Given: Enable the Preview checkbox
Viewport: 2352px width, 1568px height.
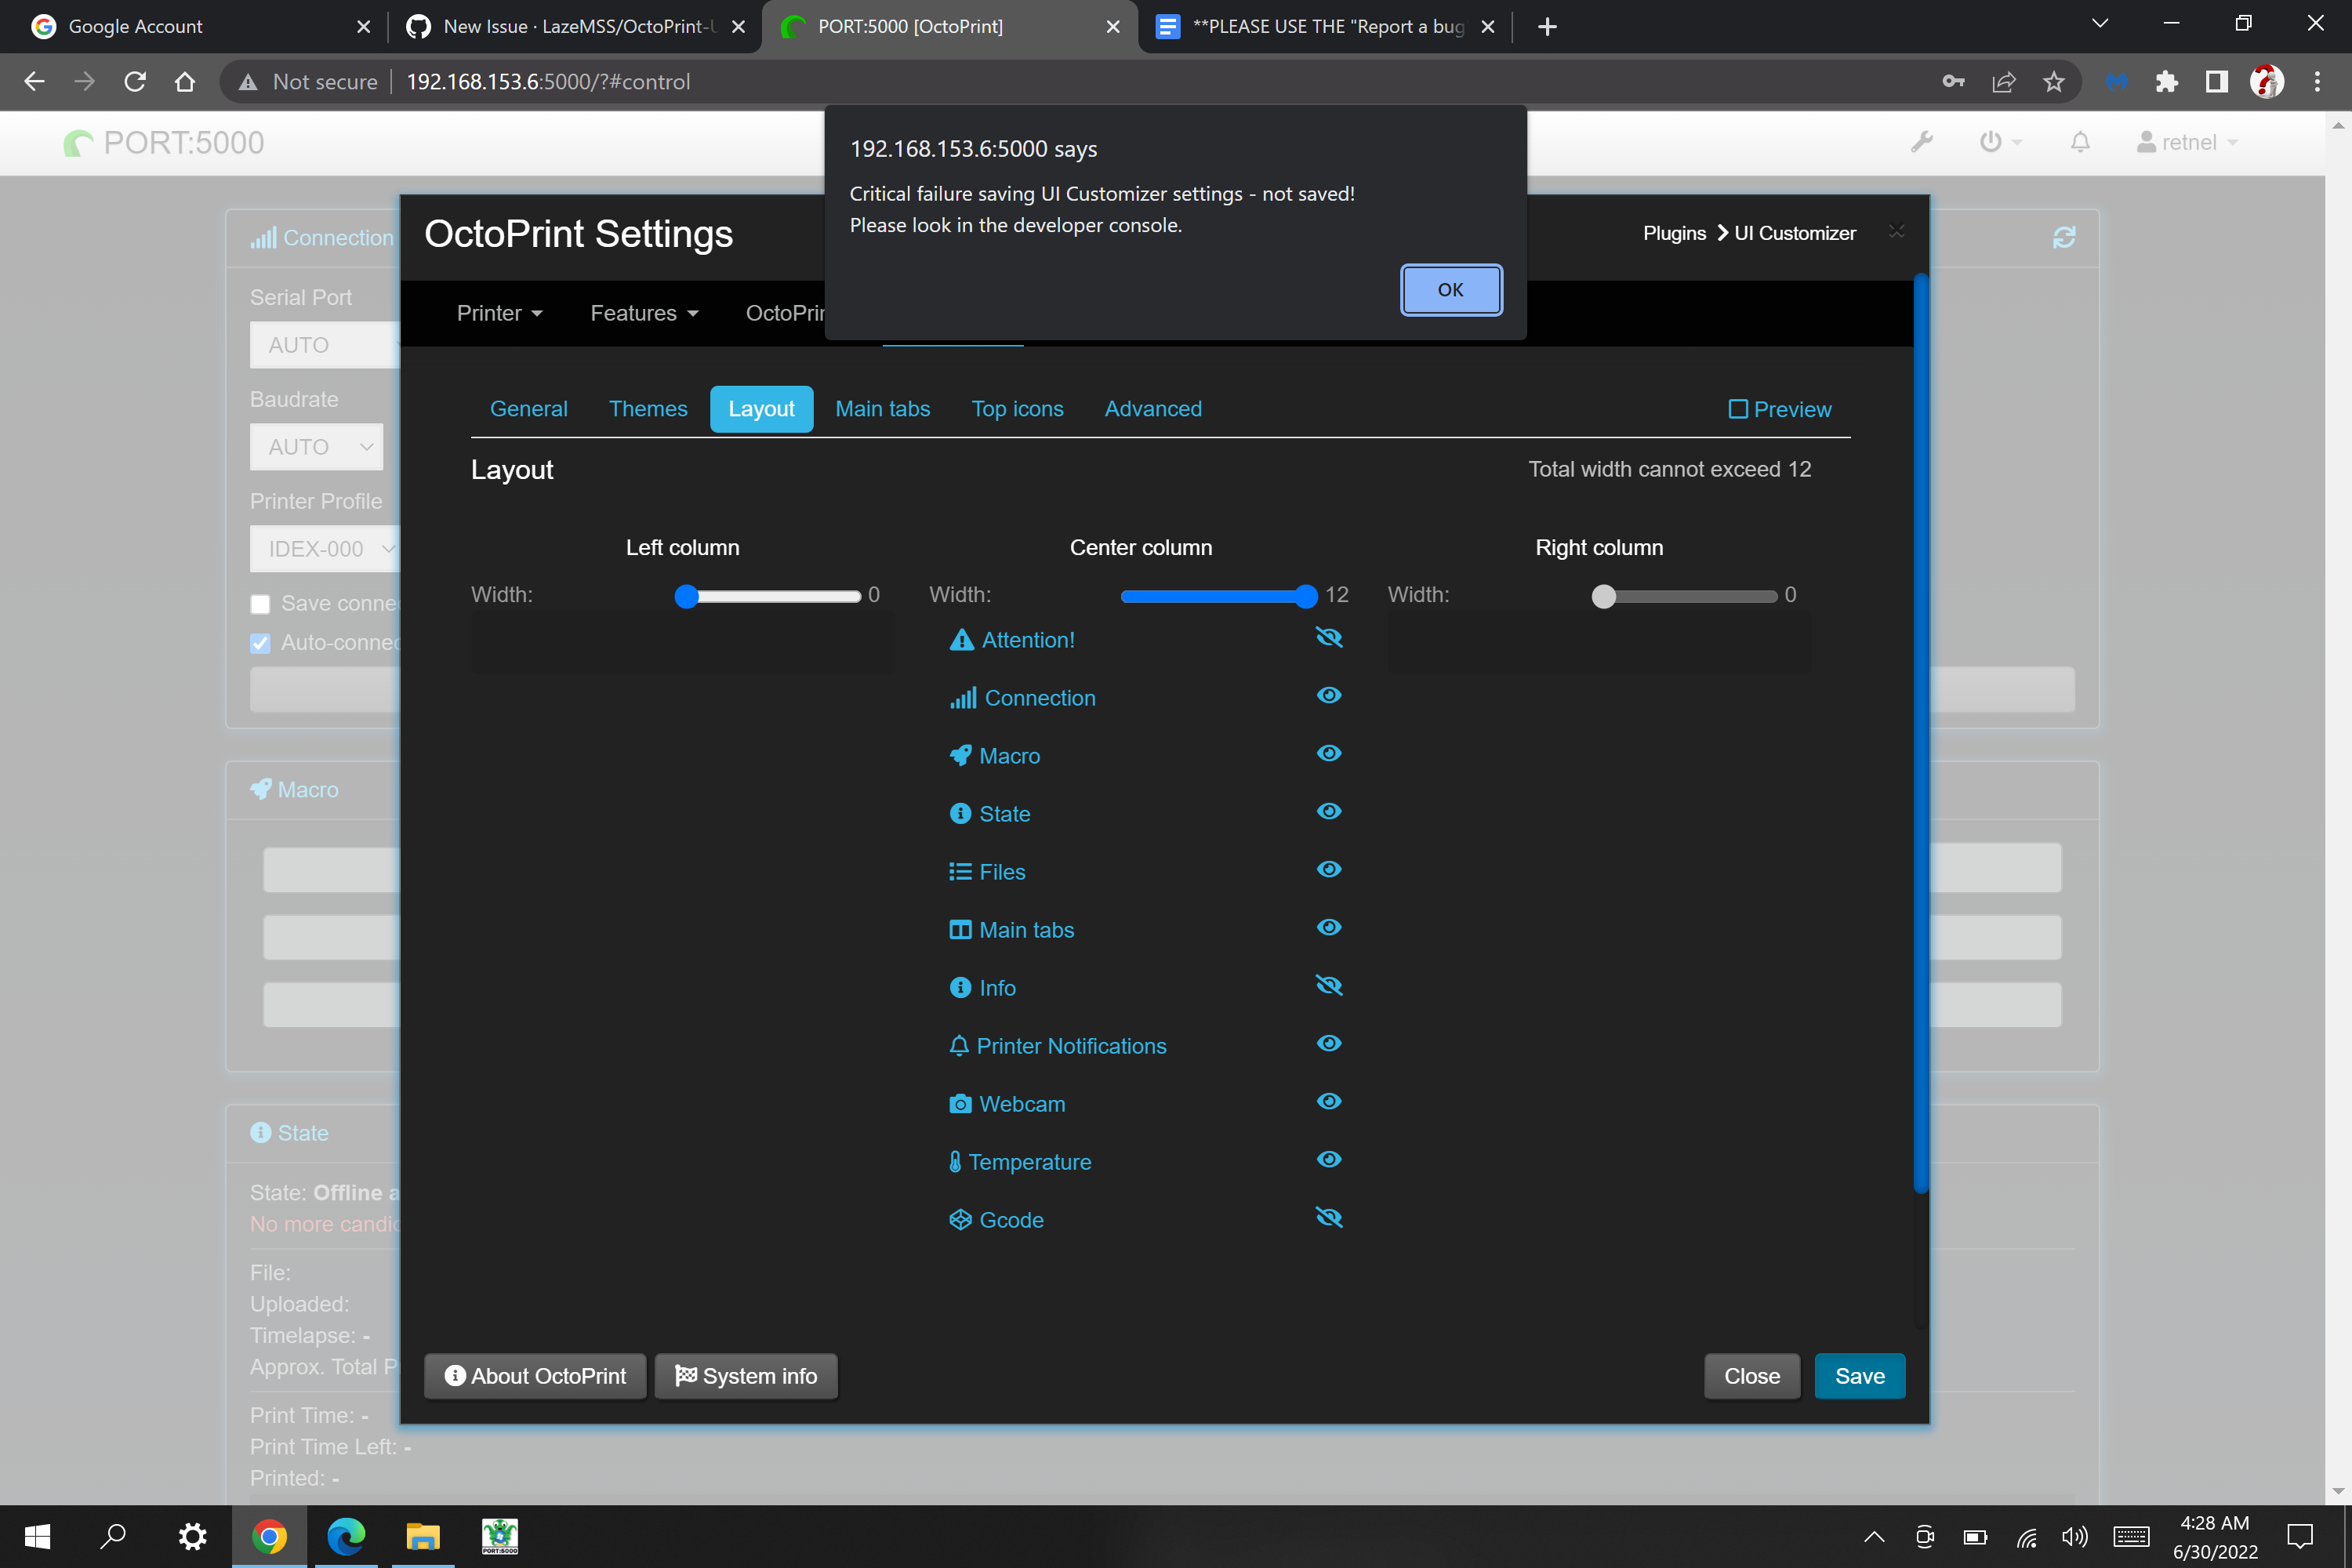Looking at the screenshot, I should pos(1740,409).
